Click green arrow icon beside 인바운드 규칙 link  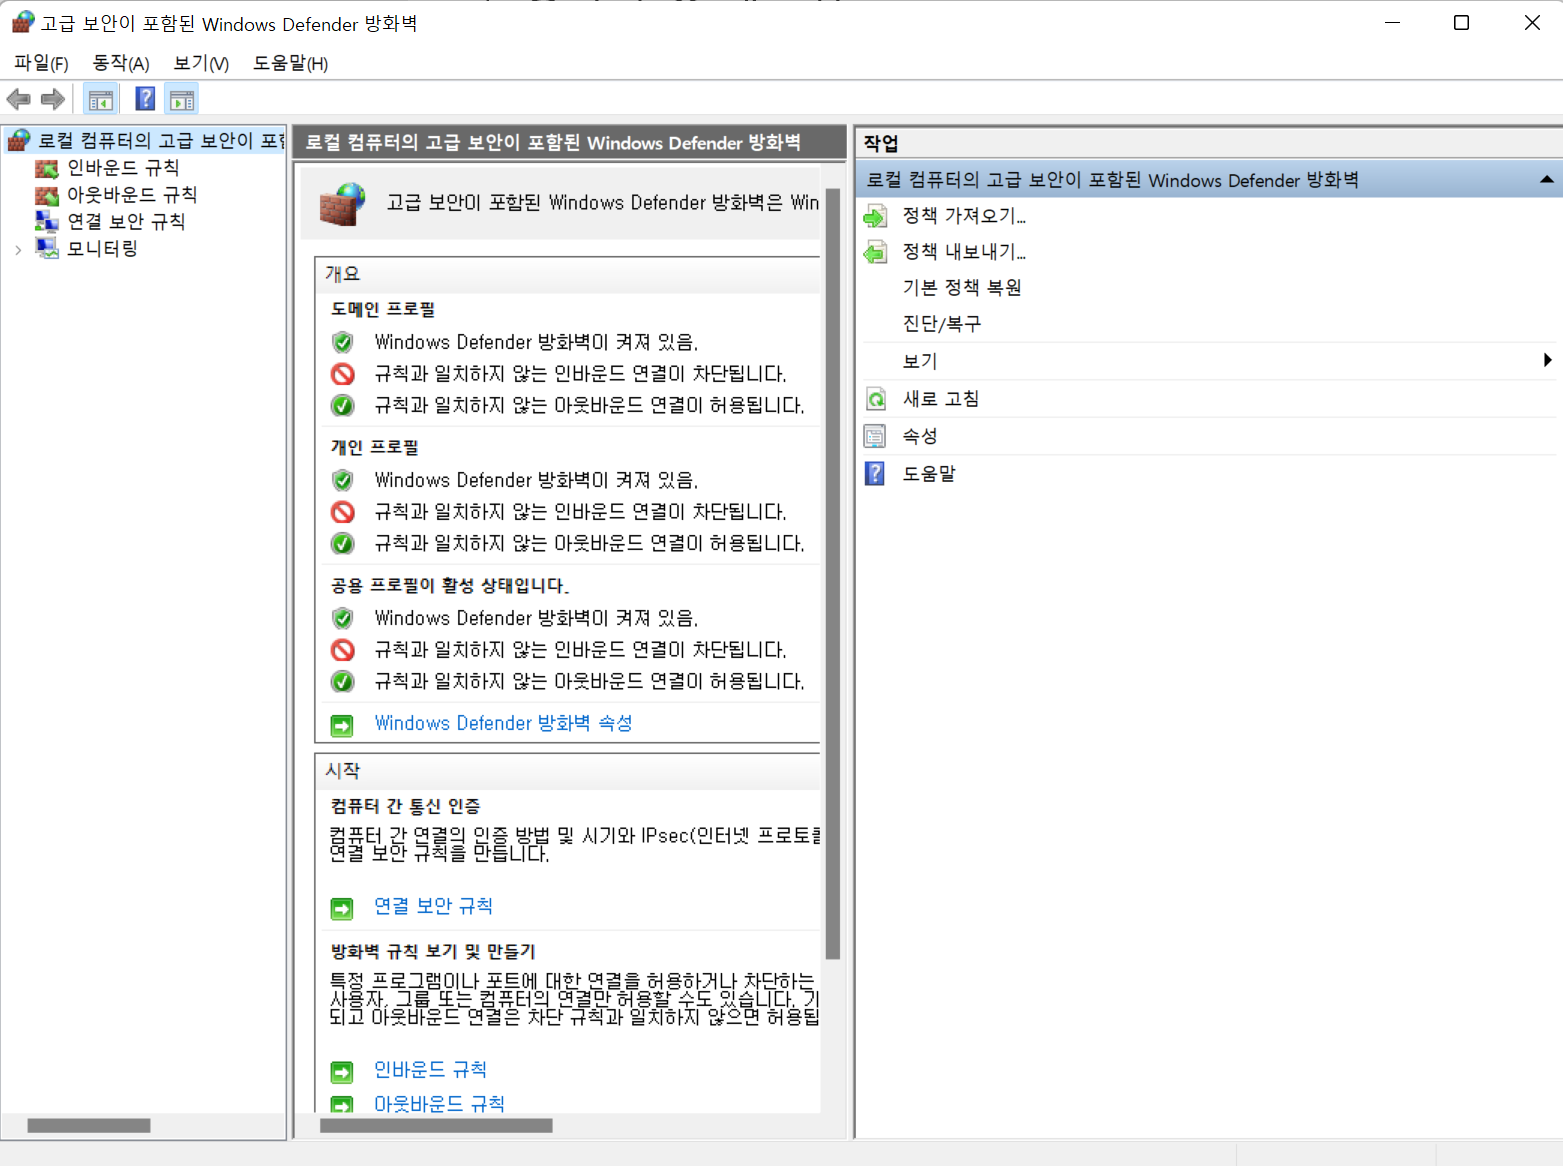click(x=342, y=1072)
